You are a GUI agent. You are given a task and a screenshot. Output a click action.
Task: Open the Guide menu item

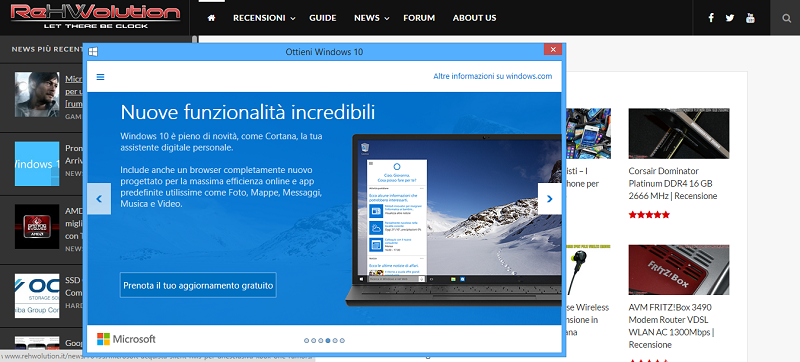[x=322, y=18]
